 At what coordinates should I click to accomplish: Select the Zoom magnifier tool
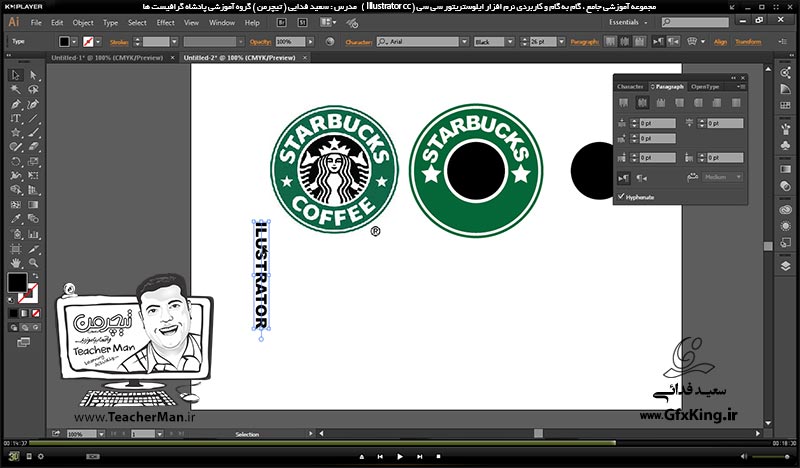[x=33, y=263]
